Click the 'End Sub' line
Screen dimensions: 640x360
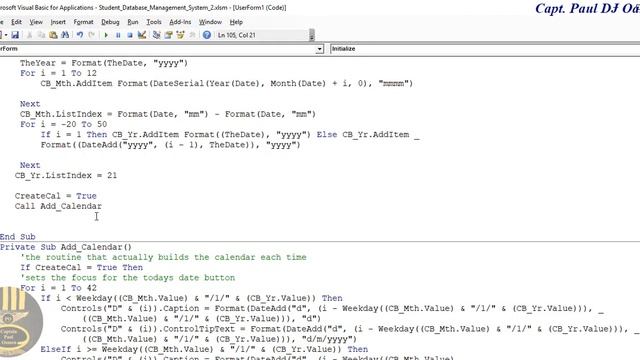18,237
